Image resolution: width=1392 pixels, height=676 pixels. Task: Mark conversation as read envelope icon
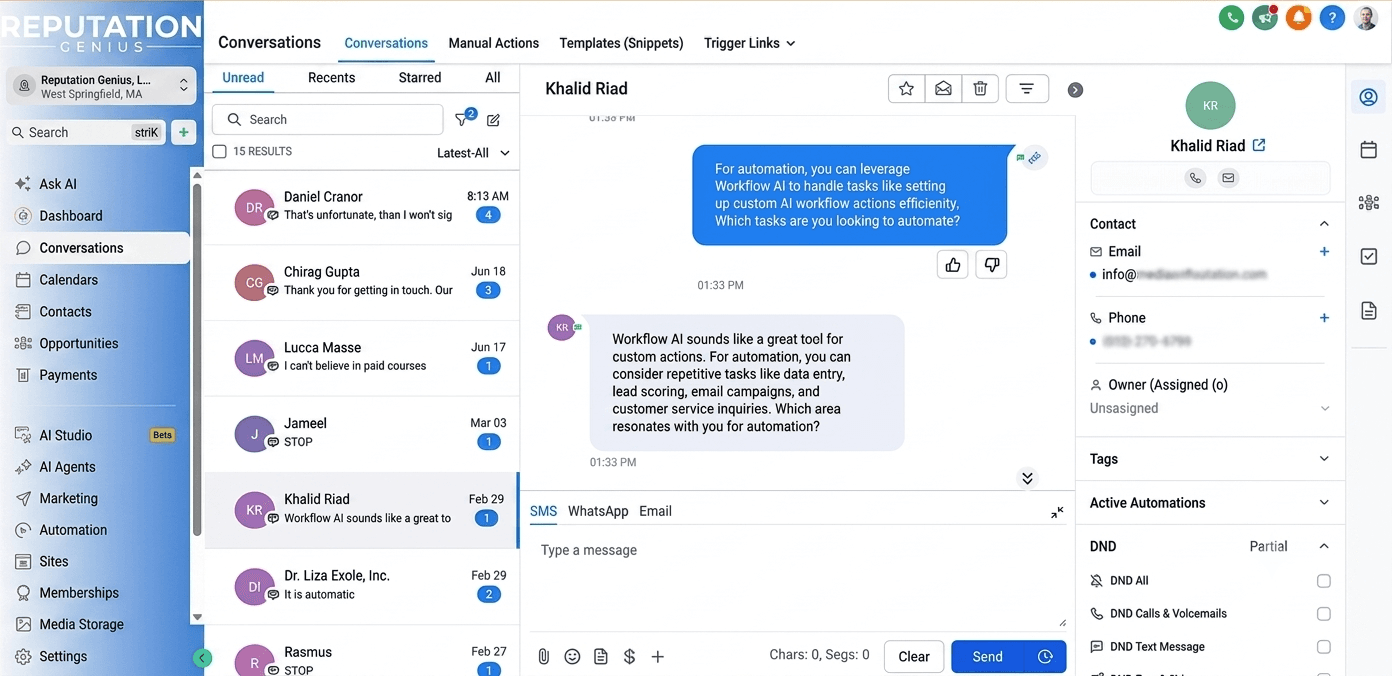coord(943,89)
